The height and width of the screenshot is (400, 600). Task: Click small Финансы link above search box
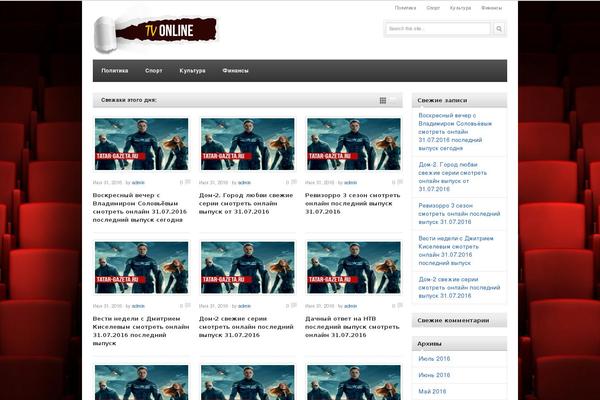pyautogui.click(x=492, y=8)
